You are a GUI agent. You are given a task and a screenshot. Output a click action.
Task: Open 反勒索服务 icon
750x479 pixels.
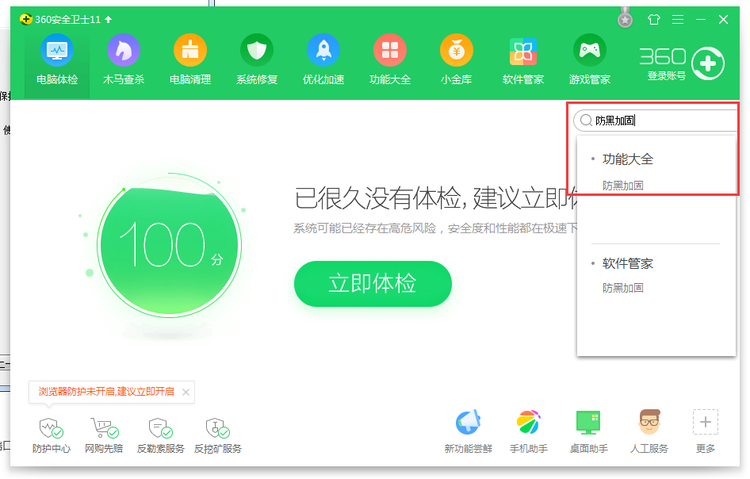click(160, 428)
